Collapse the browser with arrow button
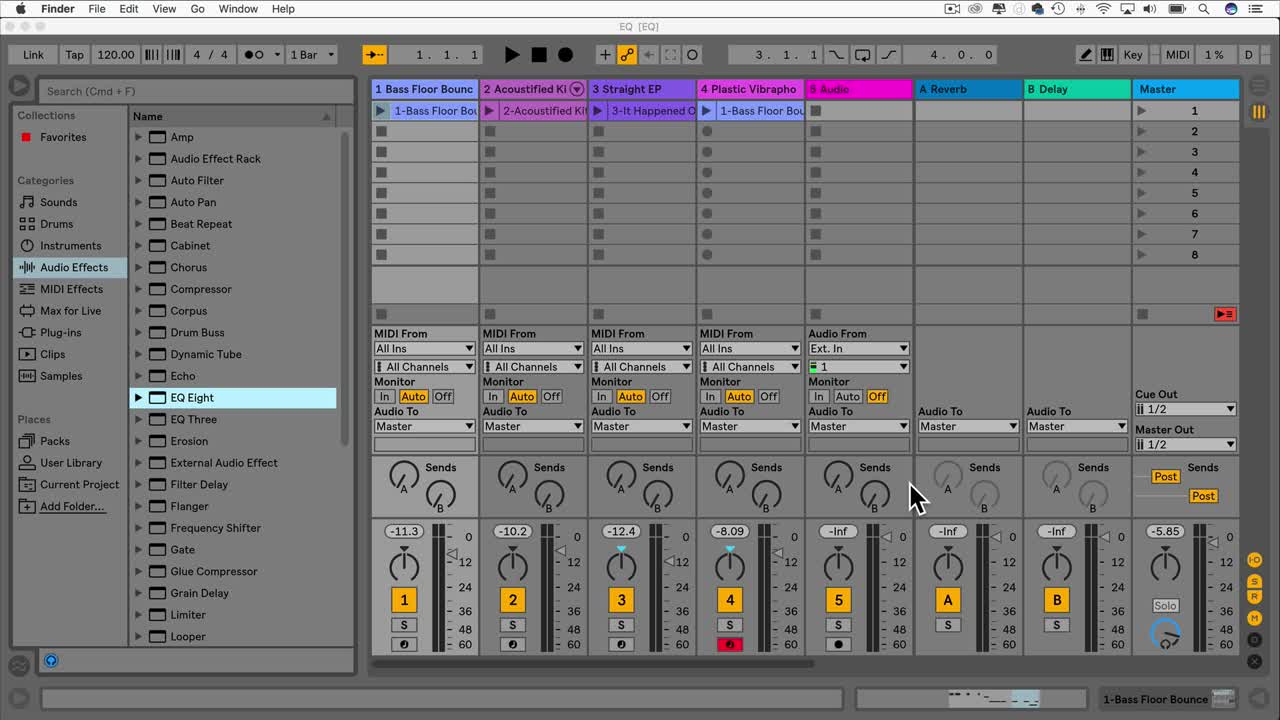 (19, 87)
